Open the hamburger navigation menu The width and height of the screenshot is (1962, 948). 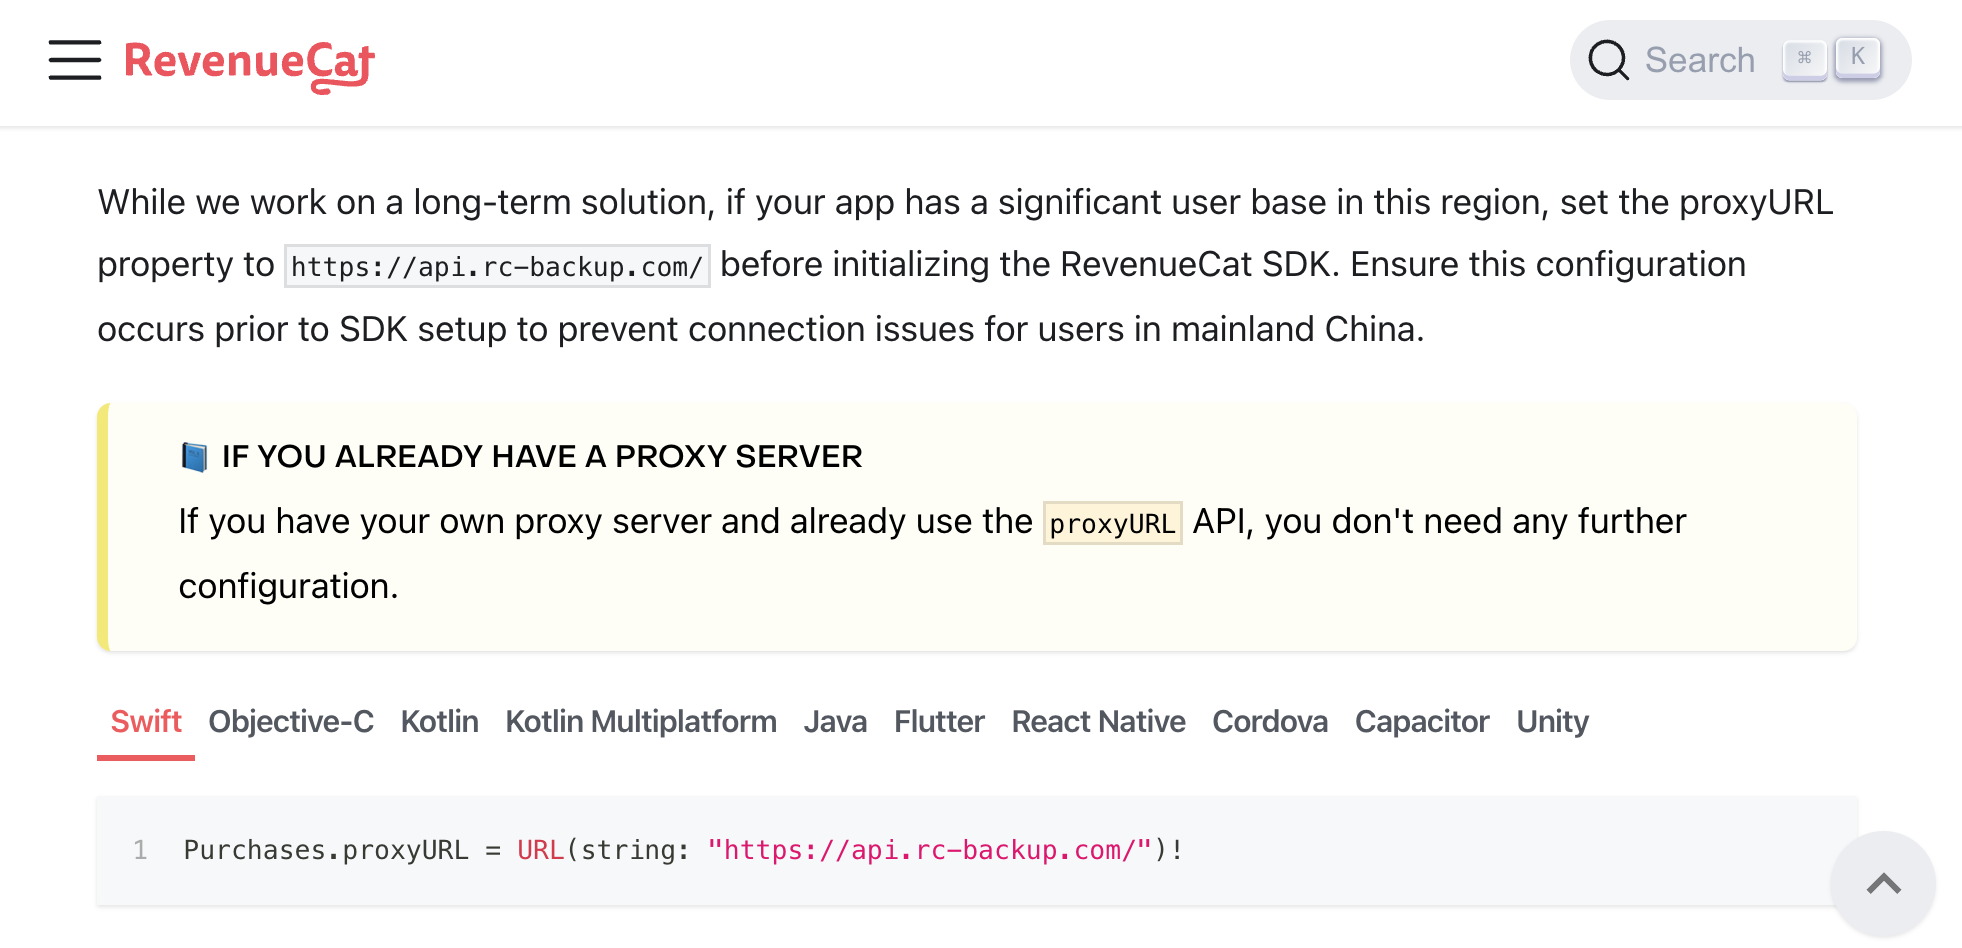[x=75, y=60]
